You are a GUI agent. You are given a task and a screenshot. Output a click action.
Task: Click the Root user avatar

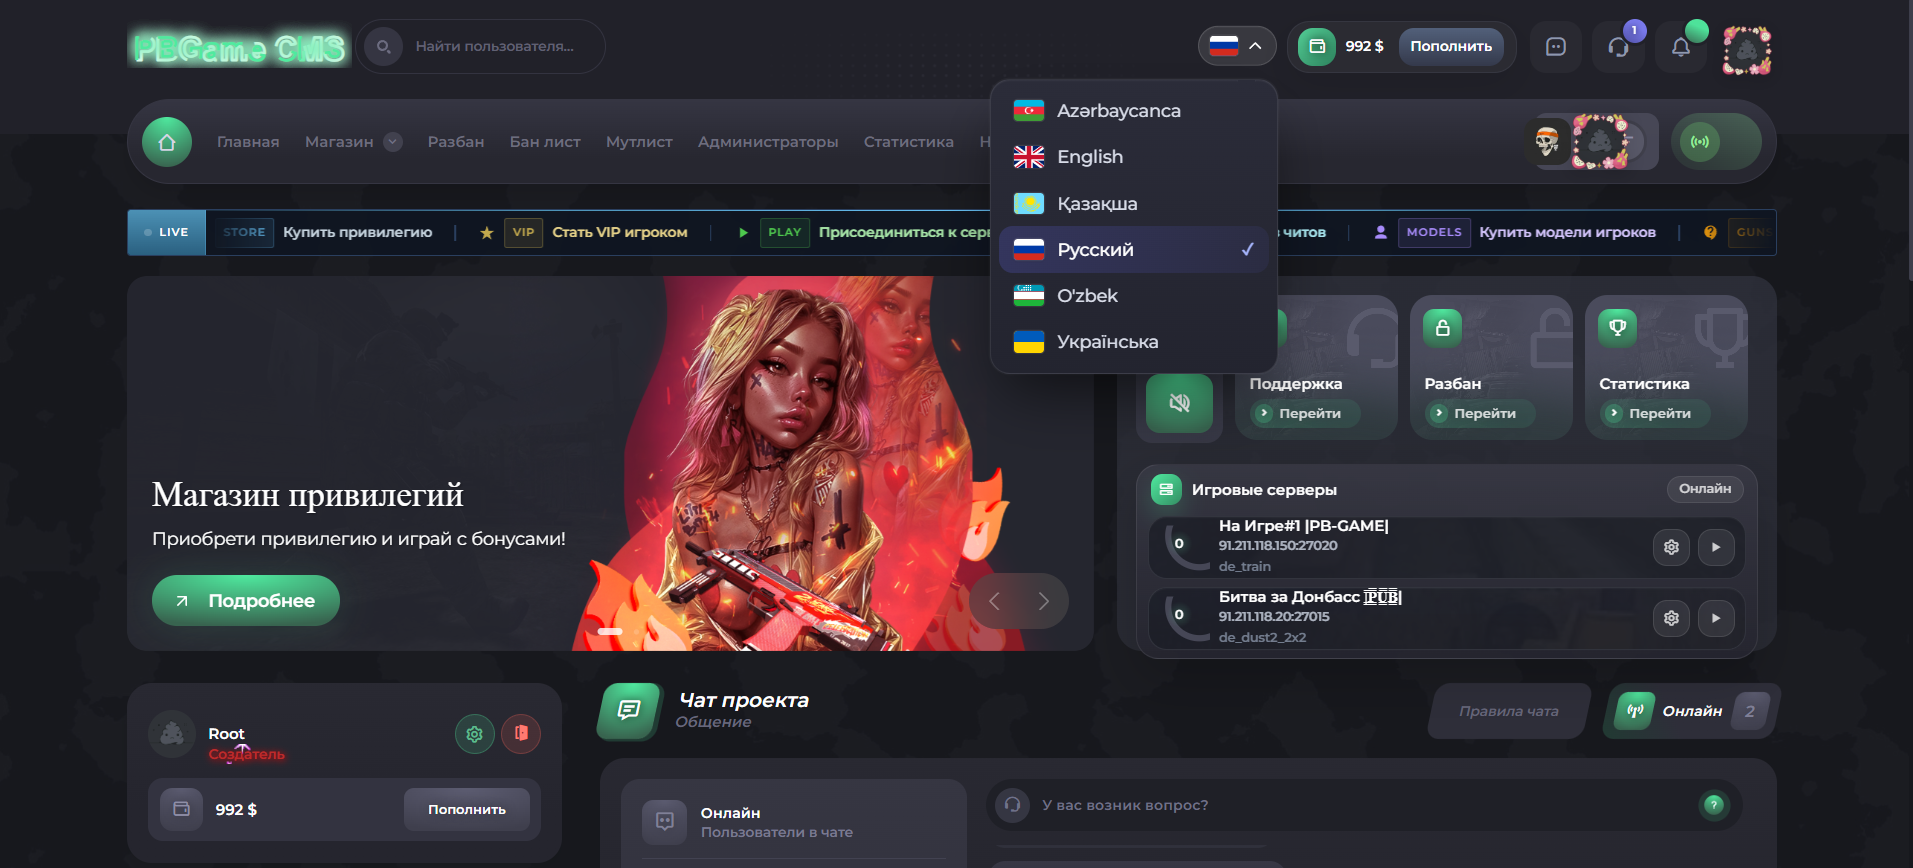(172, 734)
